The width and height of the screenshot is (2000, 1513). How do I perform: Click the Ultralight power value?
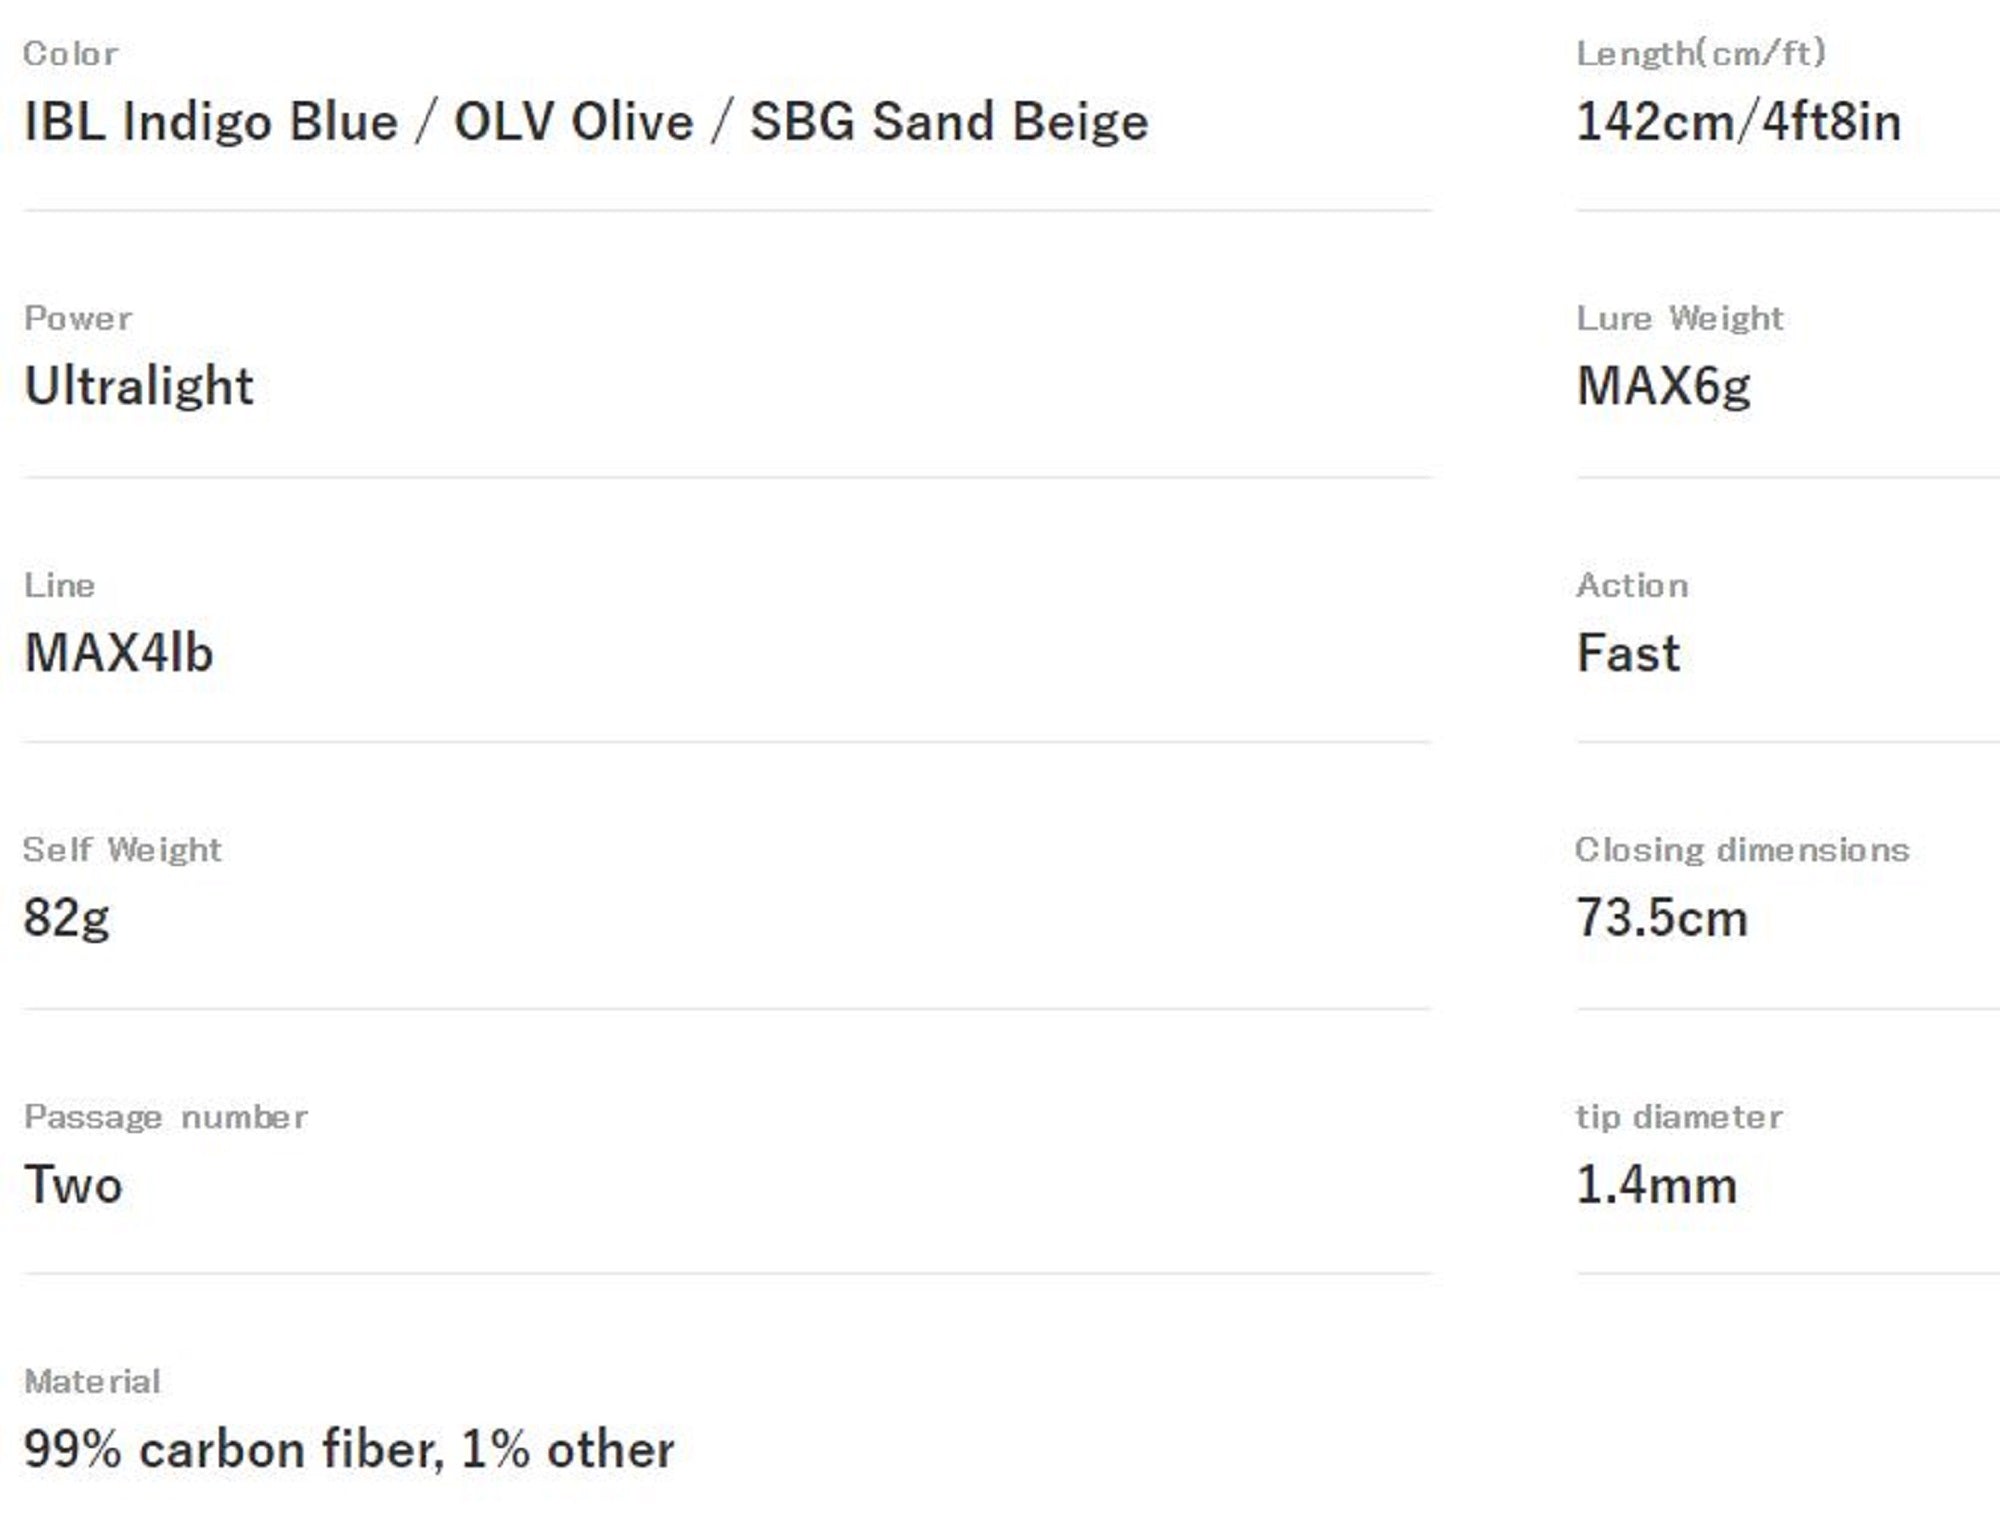[x=138, y=386]
